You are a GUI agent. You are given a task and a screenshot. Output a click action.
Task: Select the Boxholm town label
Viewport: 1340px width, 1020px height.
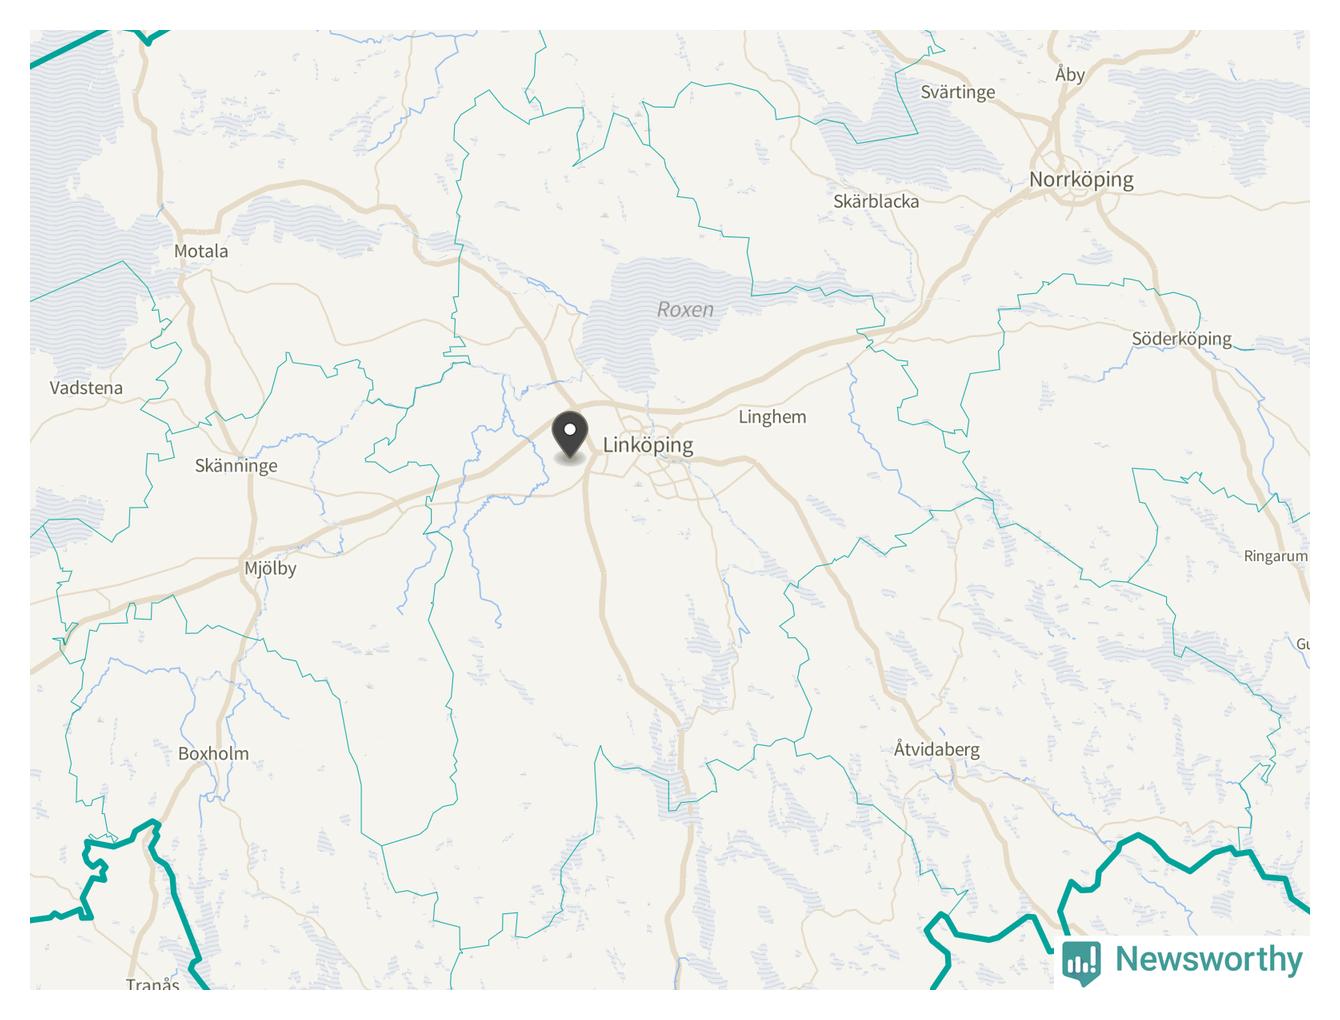click(213, 754)
